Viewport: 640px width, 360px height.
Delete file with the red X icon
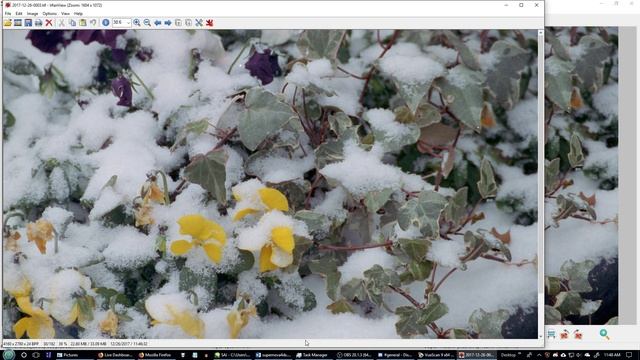point(49,23)
